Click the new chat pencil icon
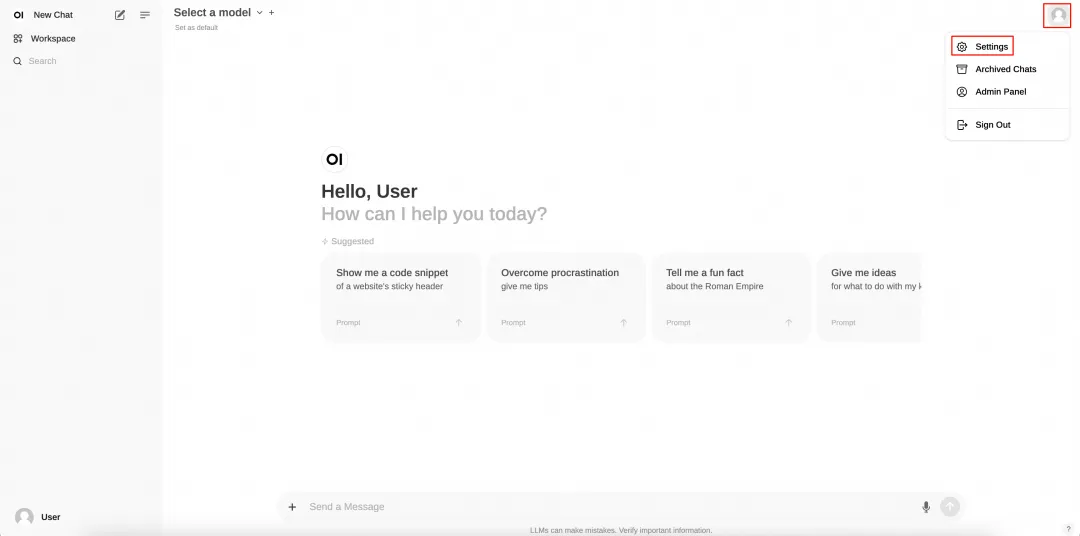Screen dimensions: 1080x536 coord(120,15)
